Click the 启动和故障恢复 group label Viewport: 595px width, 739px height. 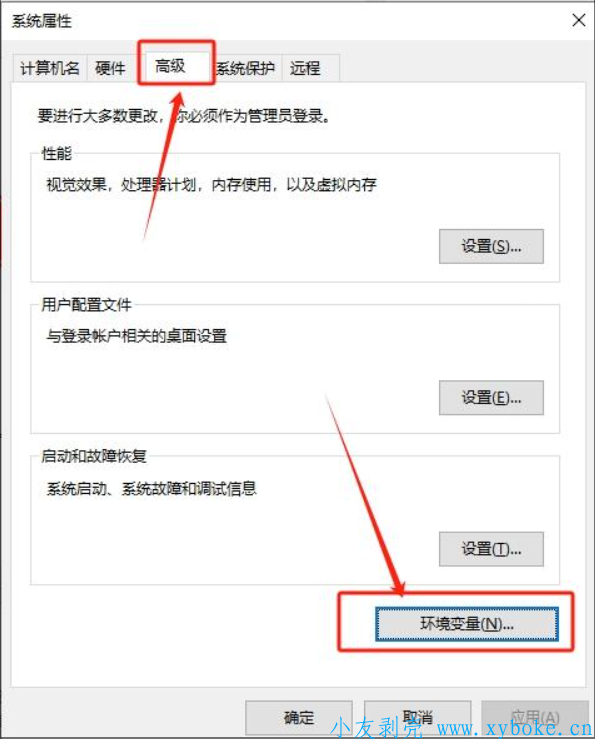tap(94, 456)
